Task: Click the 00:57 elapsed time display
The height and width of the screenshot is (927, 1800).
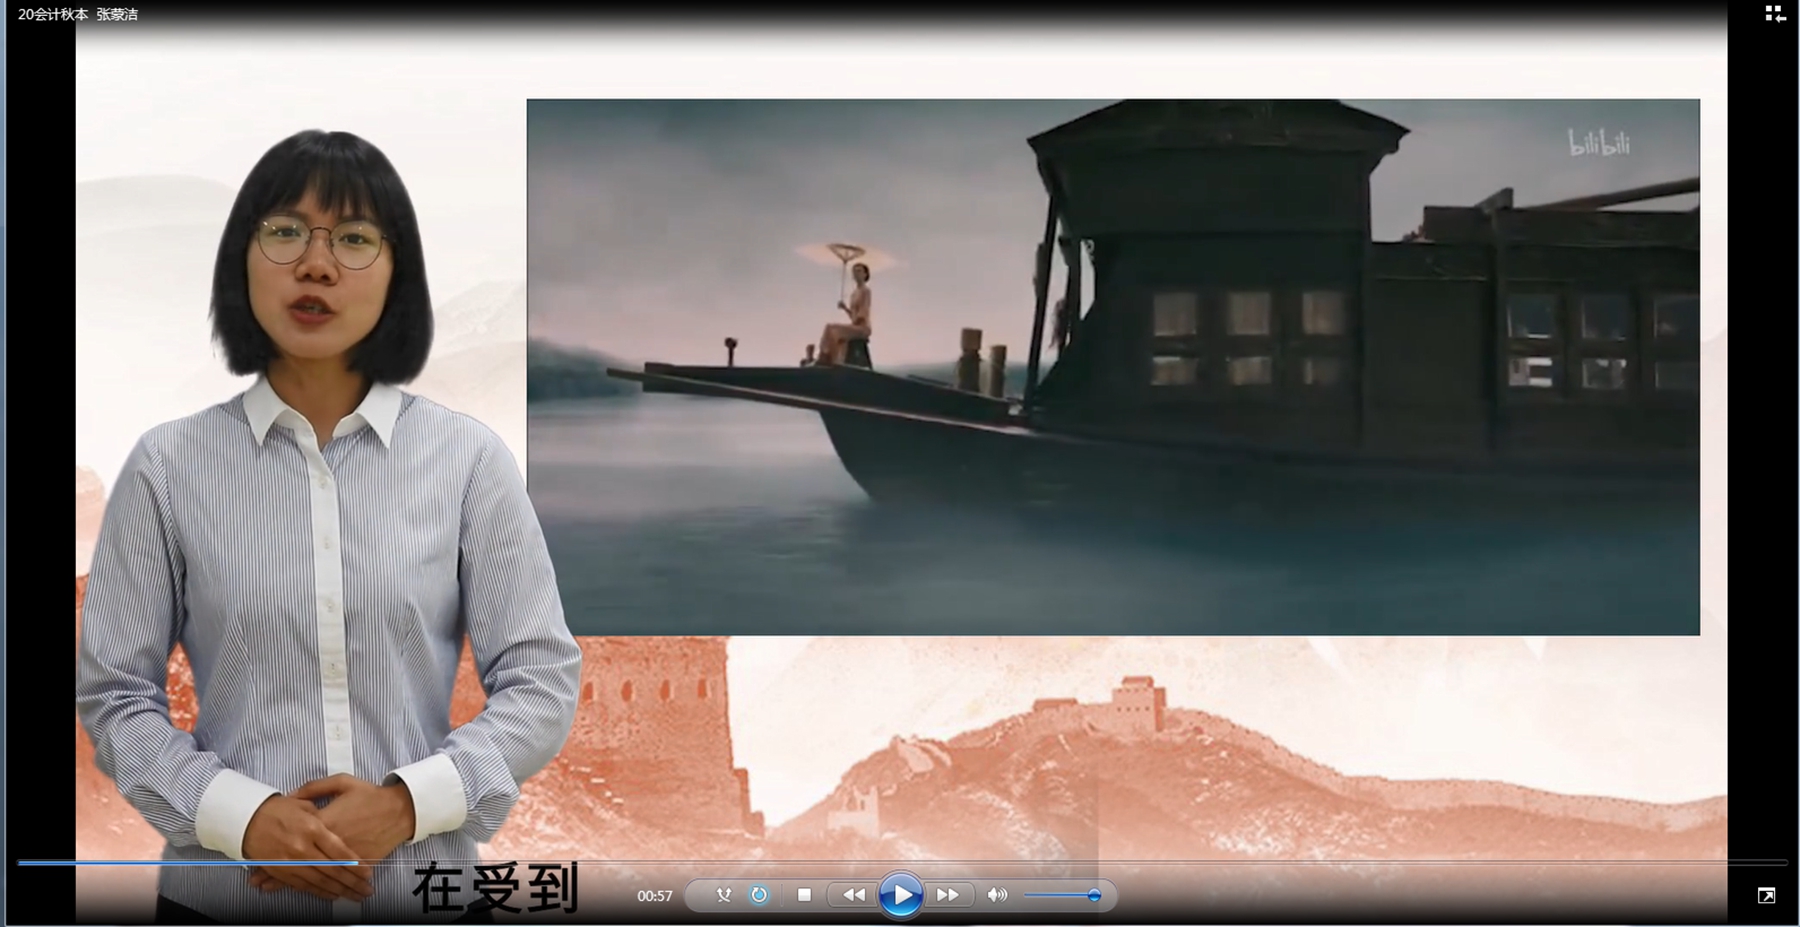Action: (655, 896)
